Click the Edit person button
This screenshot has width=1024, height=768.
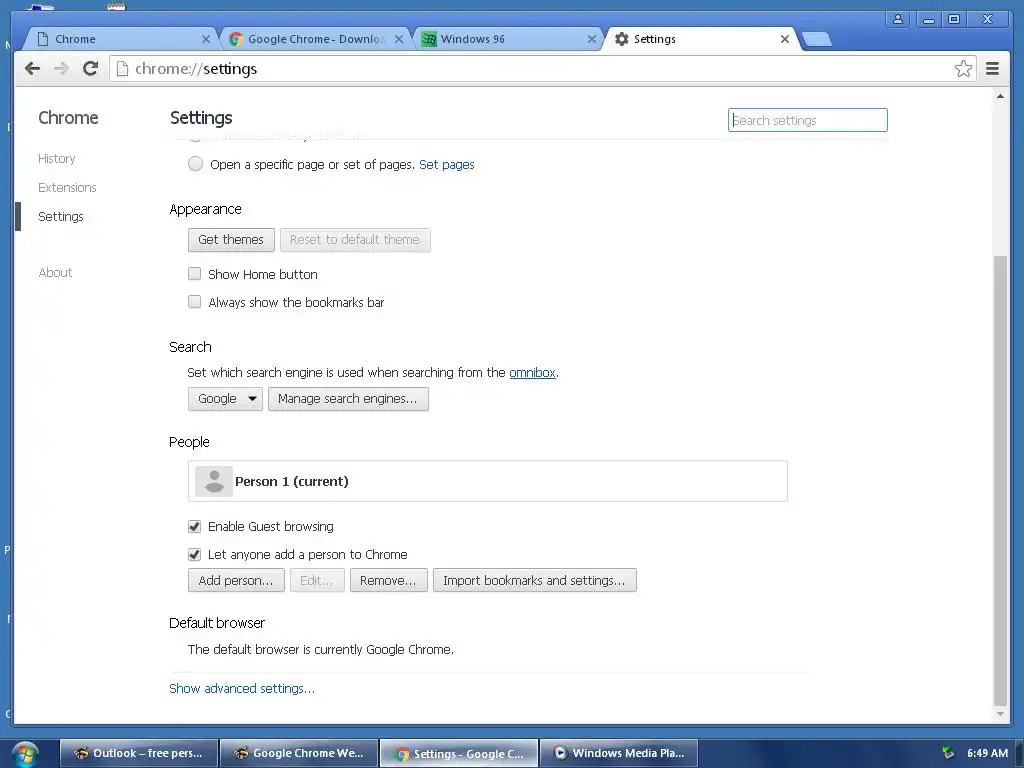[x=317, y=581]
